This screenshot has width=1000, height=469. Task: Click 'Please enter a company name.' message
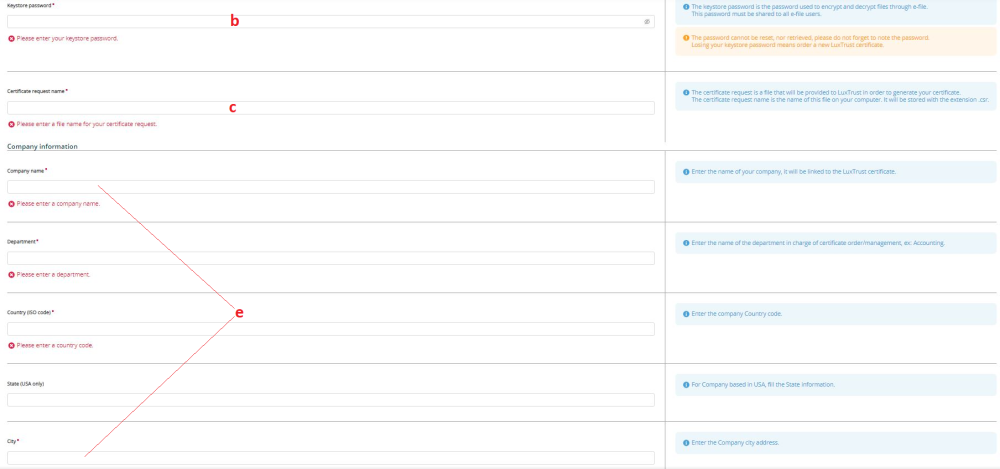click(58, 204)
